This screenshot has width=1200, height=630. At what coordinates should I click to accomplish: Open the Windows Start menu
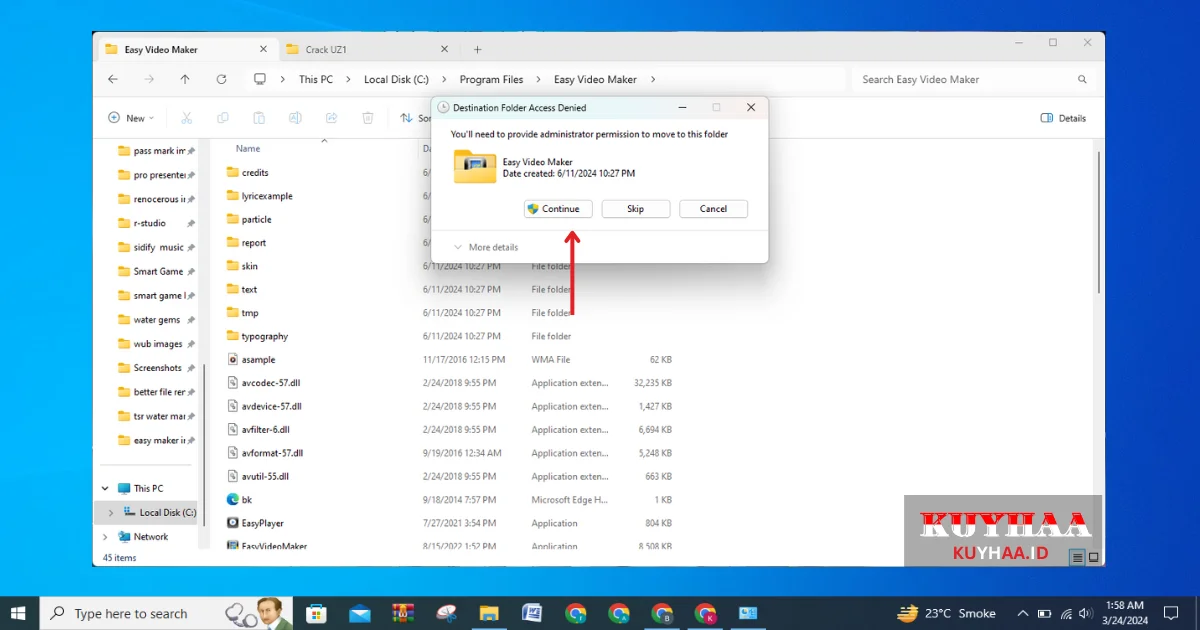[x=19, y=613]
